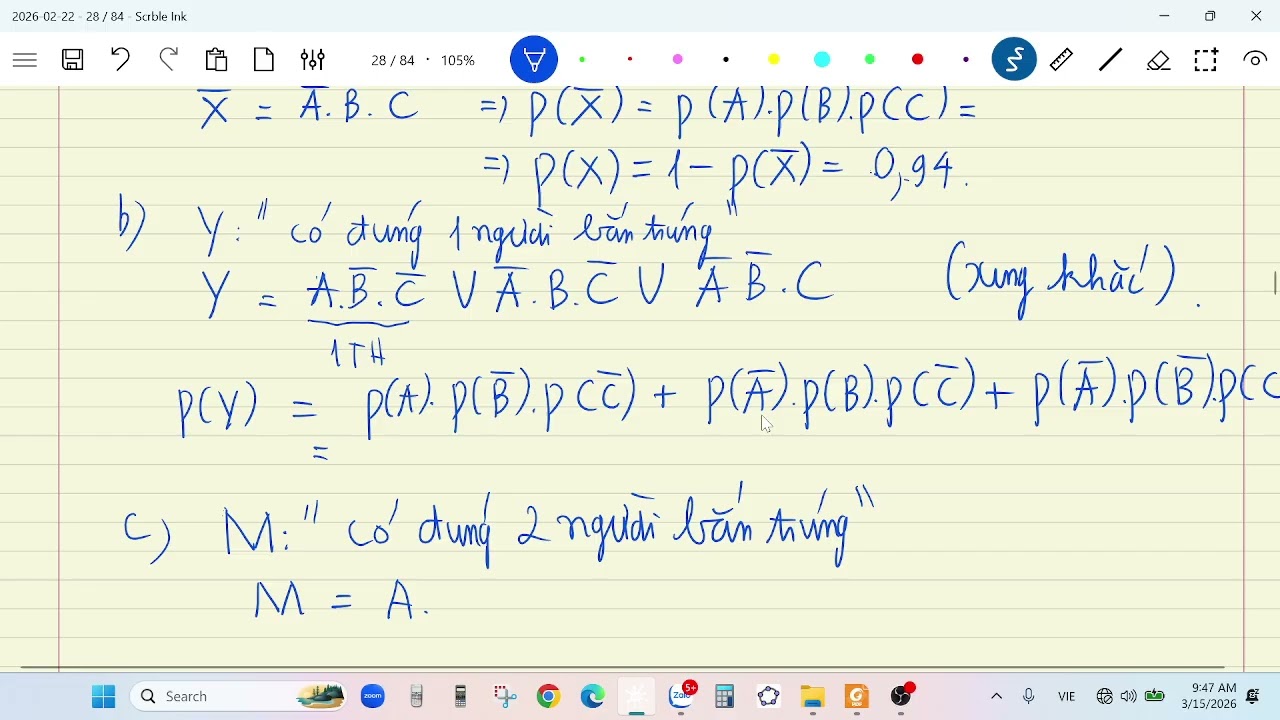Choose the large red pen color
1280x720 pixels.
[x=918, y=60]
